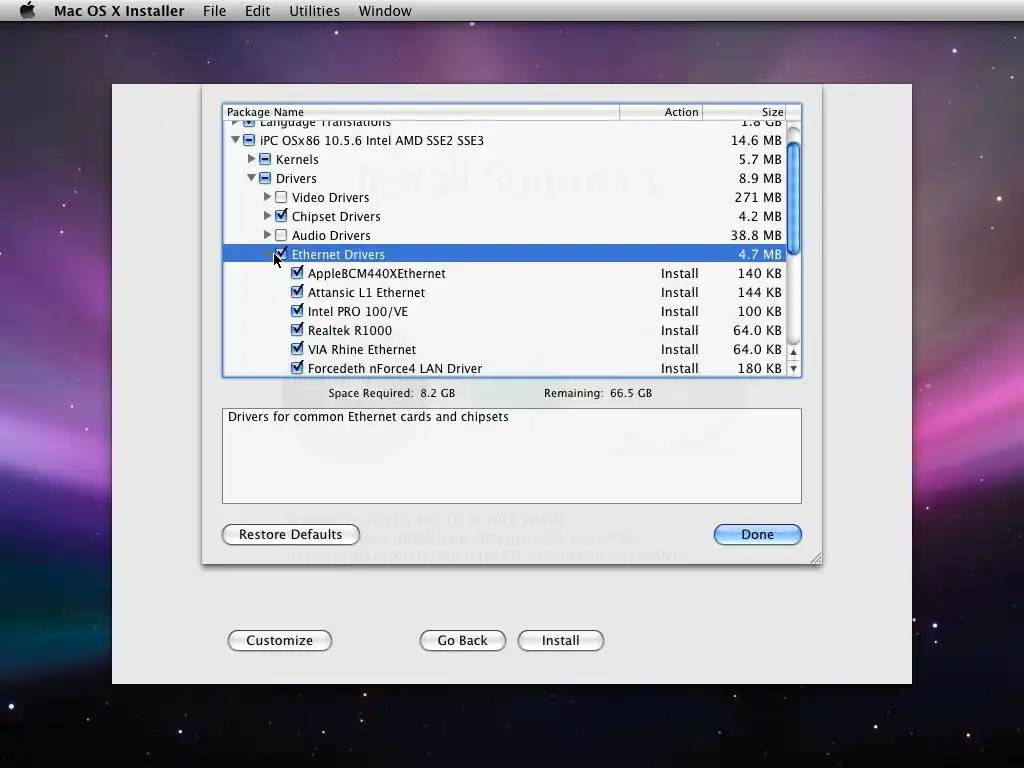The image size is (1024, 768).
Task: Expand the Audio Drivers group
Action: tap(267, 234)
